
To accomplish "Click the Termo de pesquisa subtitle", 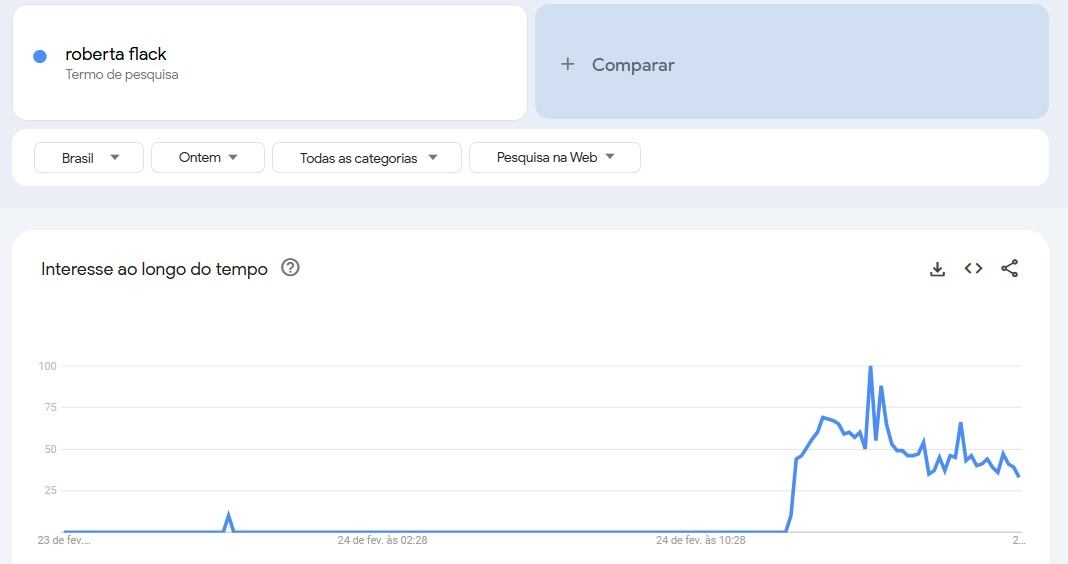I will pos(122,74).
